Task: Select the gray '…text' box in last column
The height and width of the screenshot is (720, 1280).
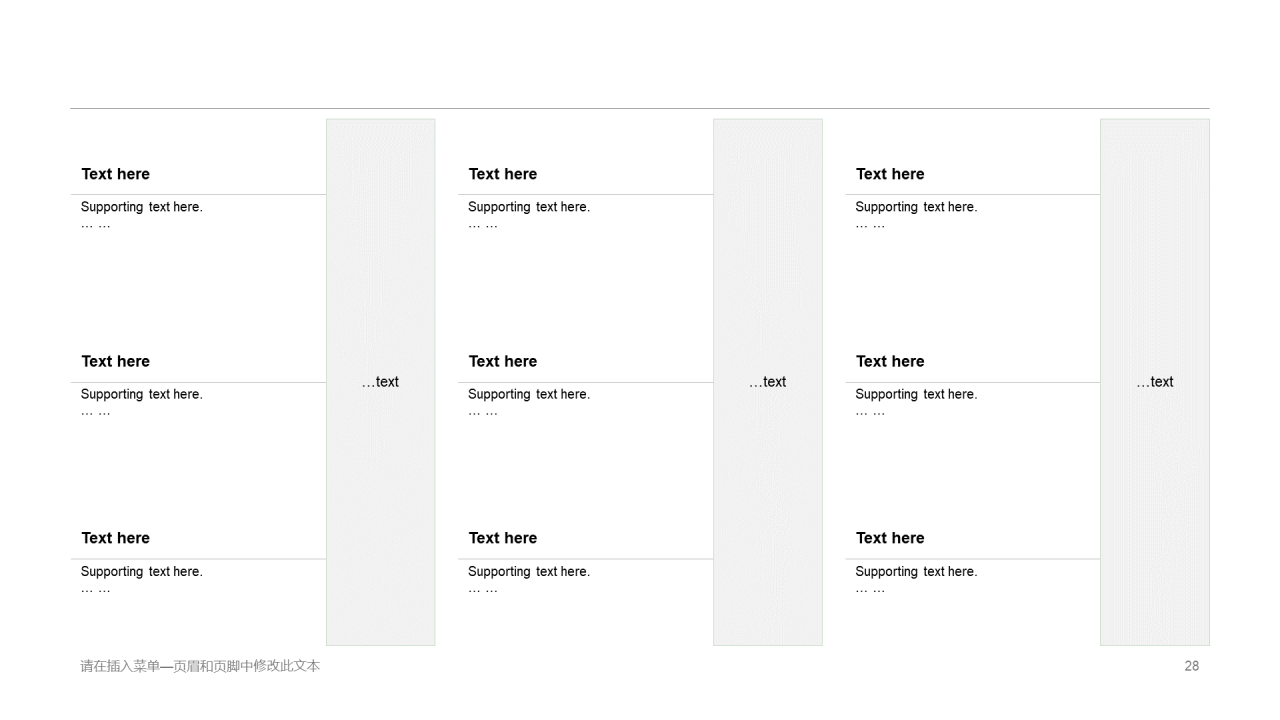Action: pos(1155,382)
